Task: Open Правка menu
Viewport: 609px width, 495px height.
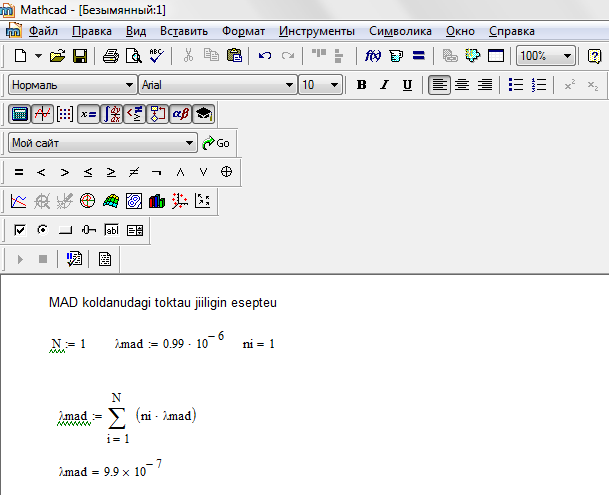Action: point(92,31)
